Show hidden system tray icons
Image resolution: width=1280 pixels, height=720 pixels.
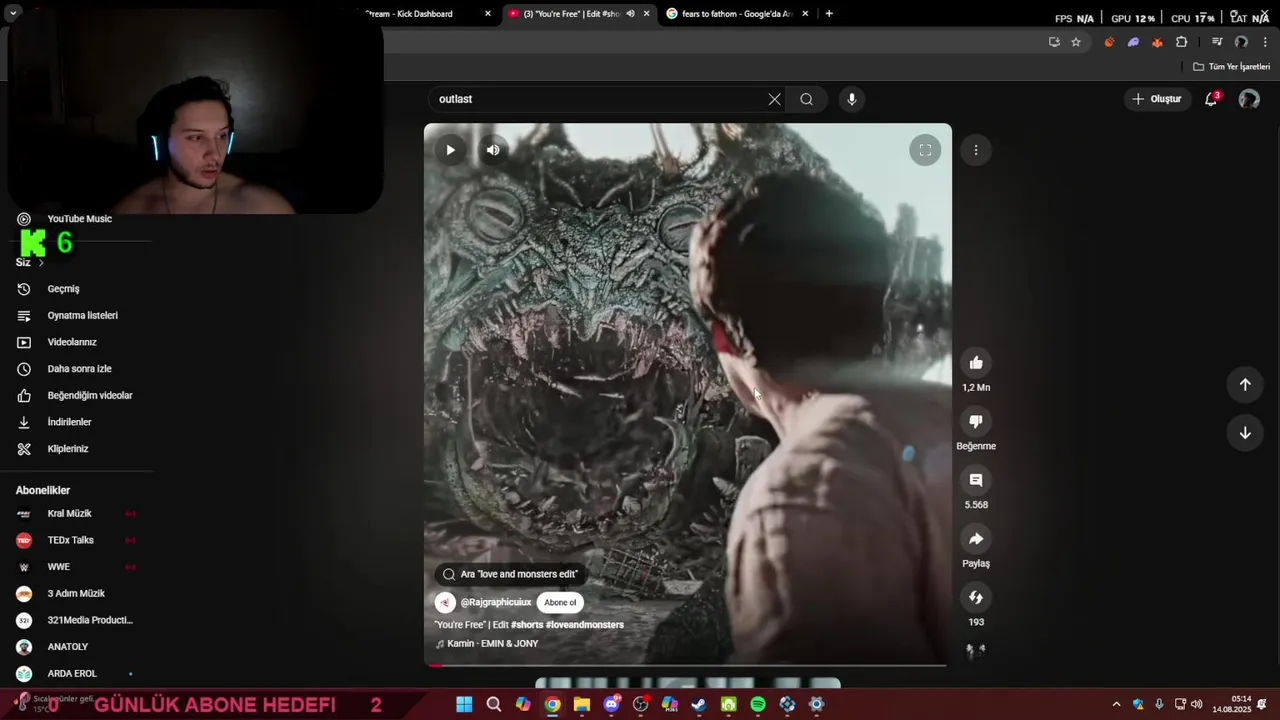coord(1116,705)
